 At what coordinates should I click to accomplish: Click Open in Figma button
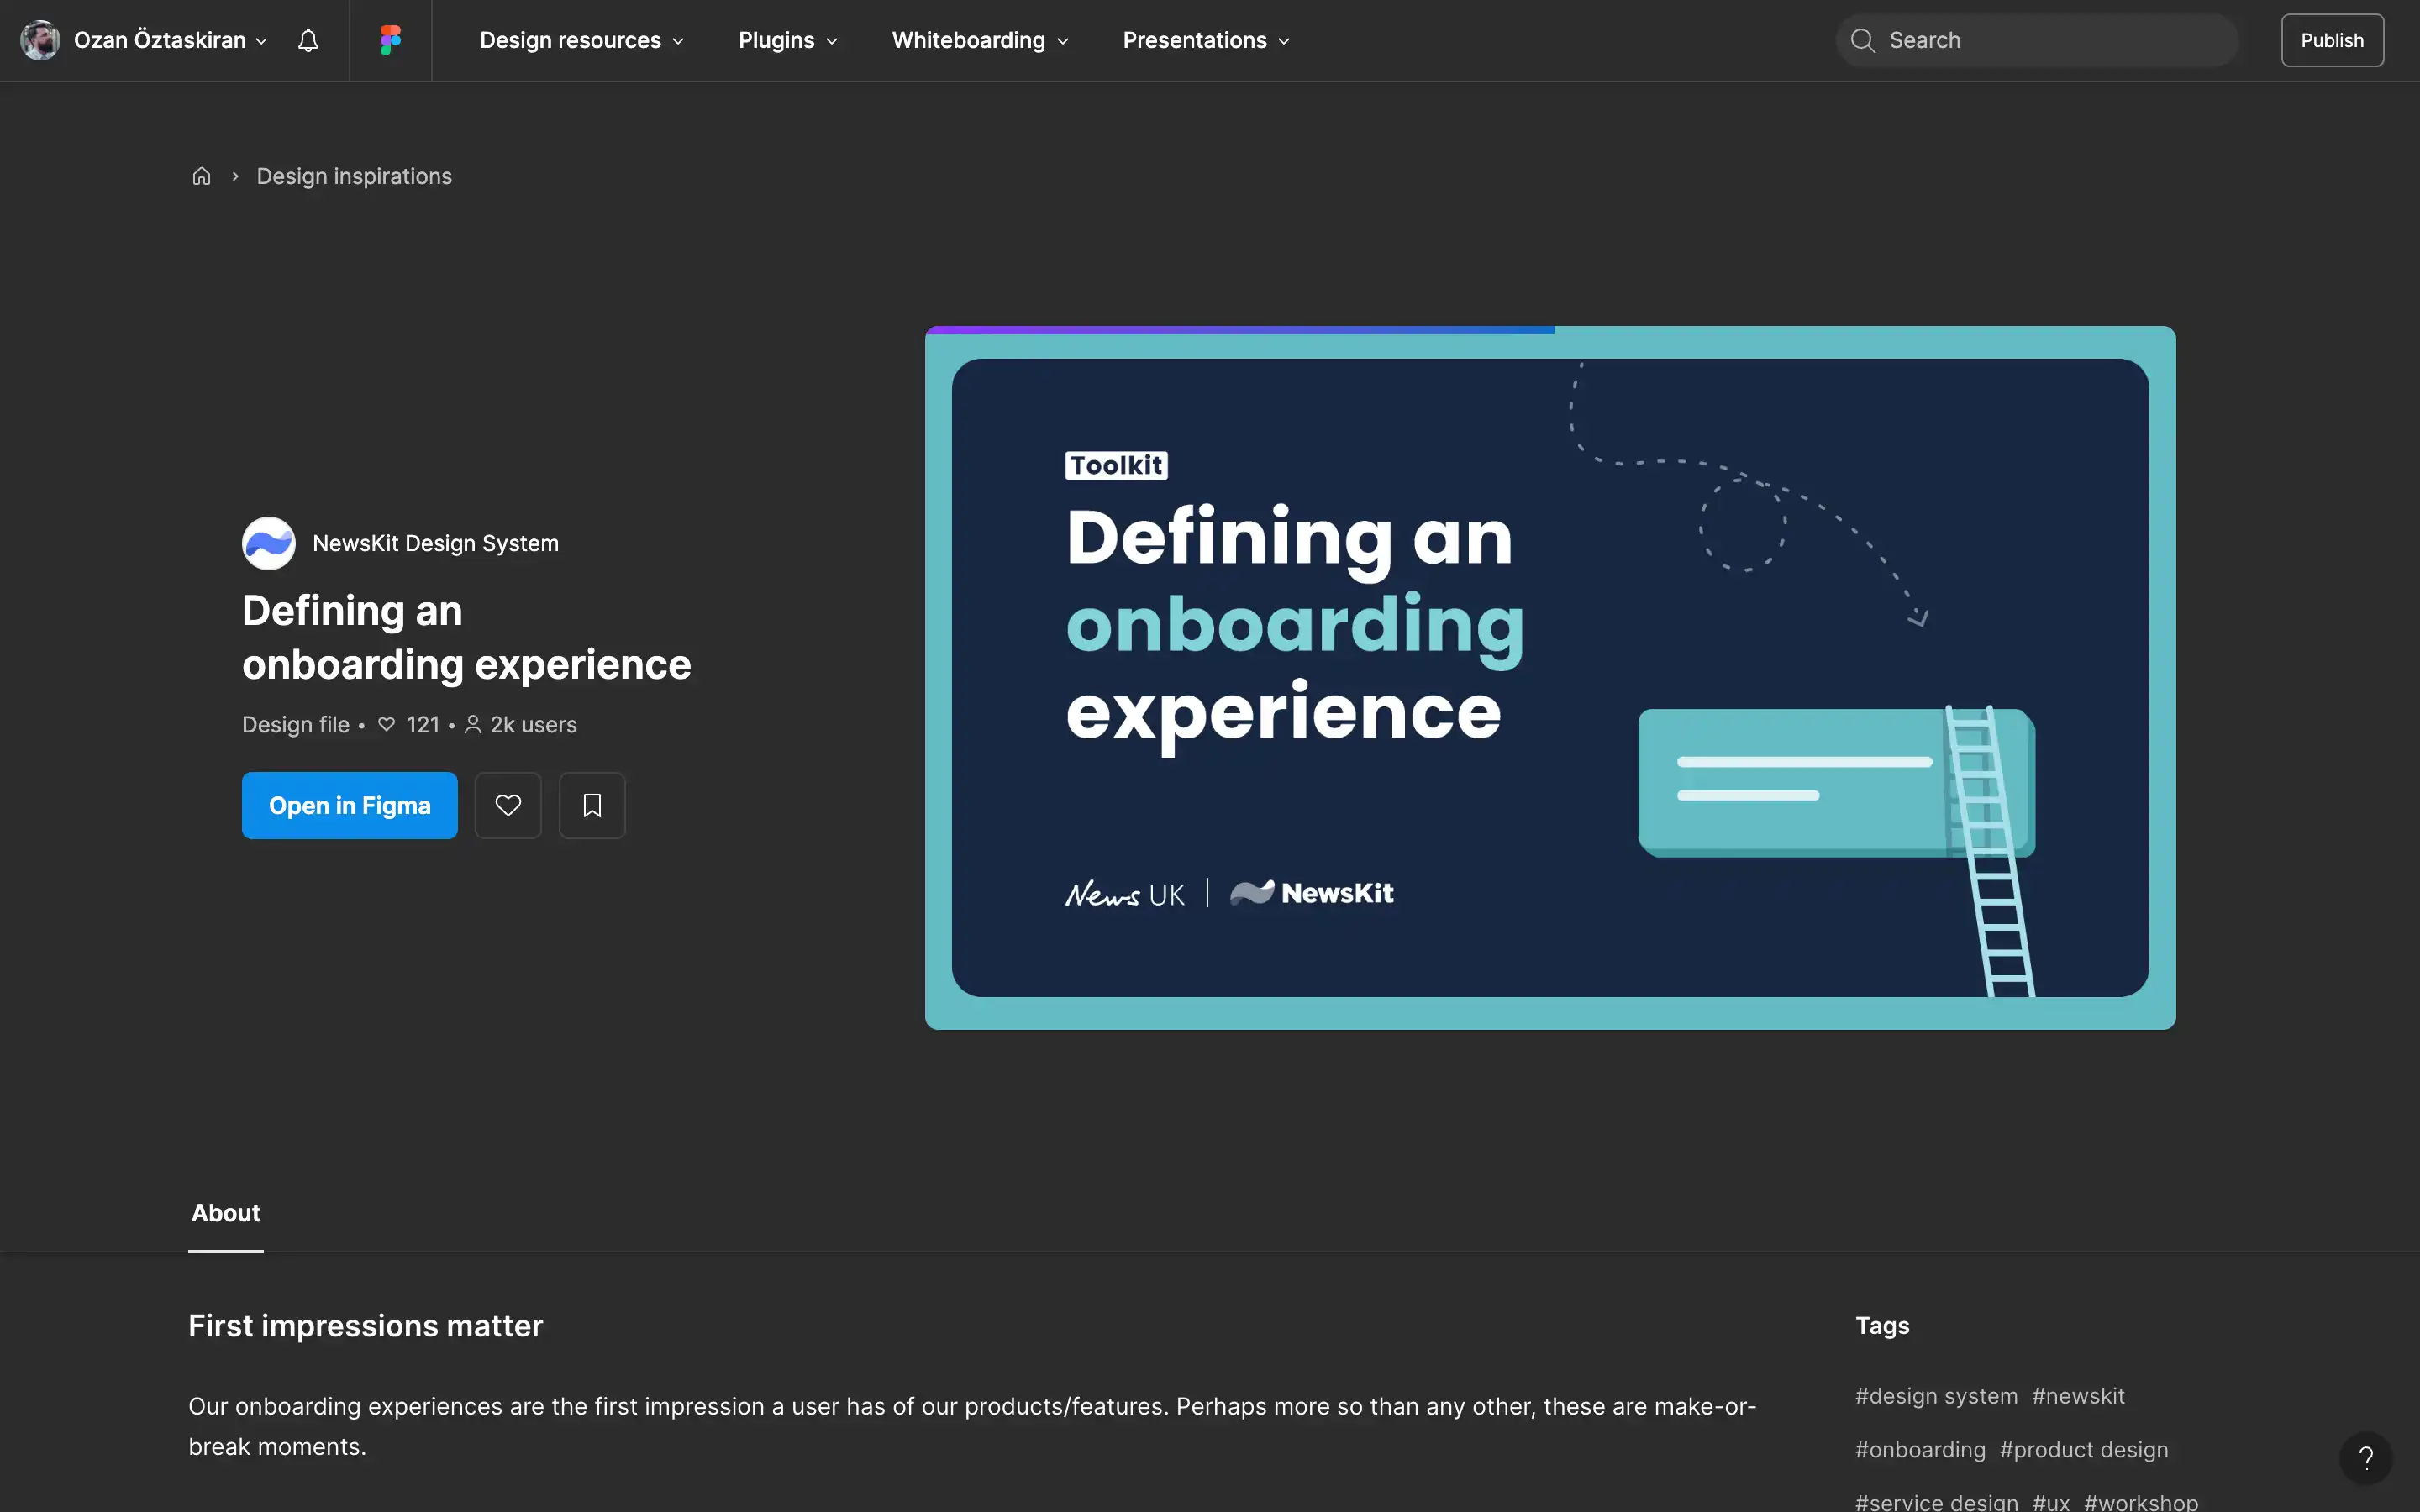click(350, 805)
